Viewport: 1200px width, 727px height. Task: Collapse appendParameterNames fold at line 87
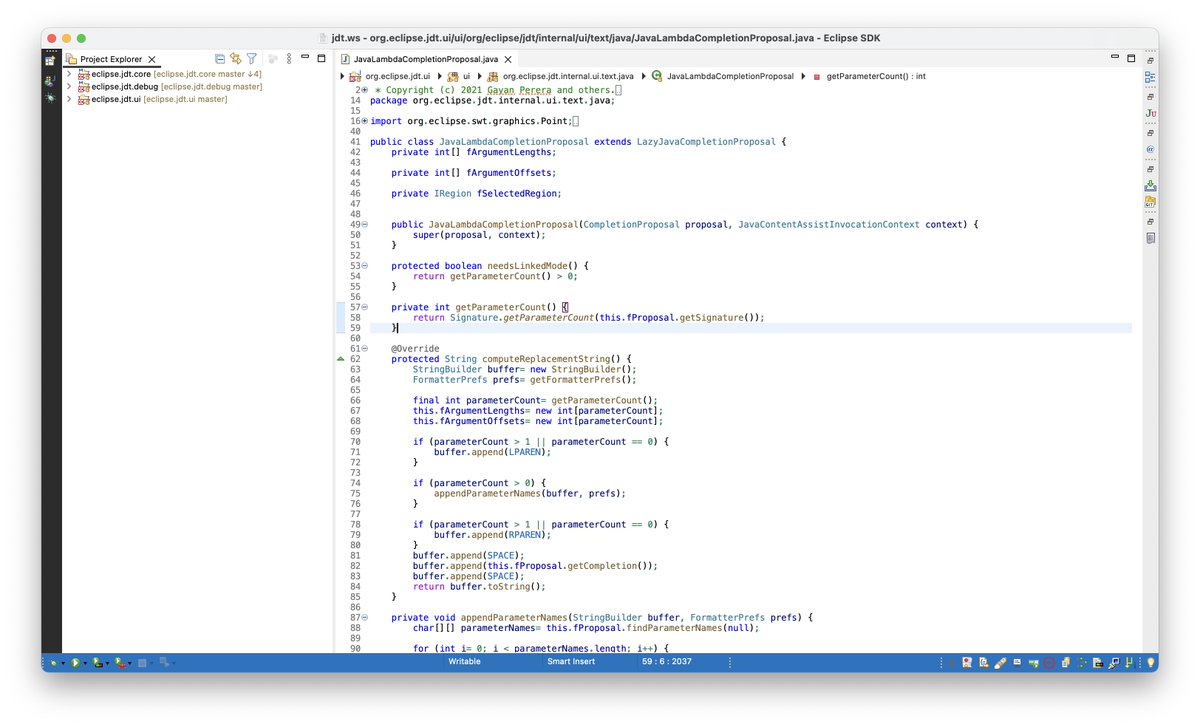[x=365, y=618]
